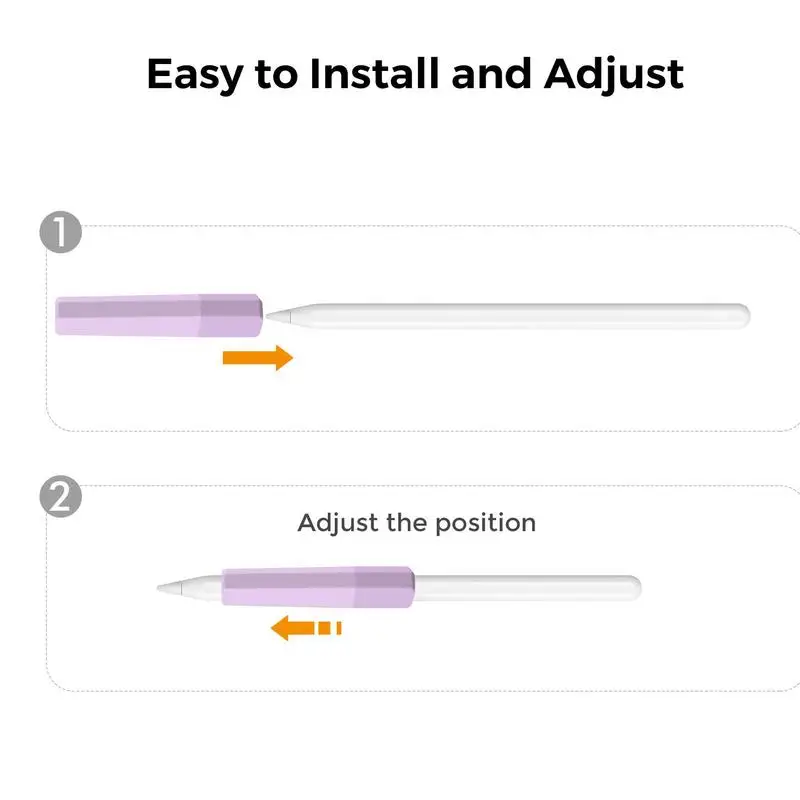Click the gray step 2 number badge
The height and width of the screenshot is (800, 800).
[x=58, y=497]
